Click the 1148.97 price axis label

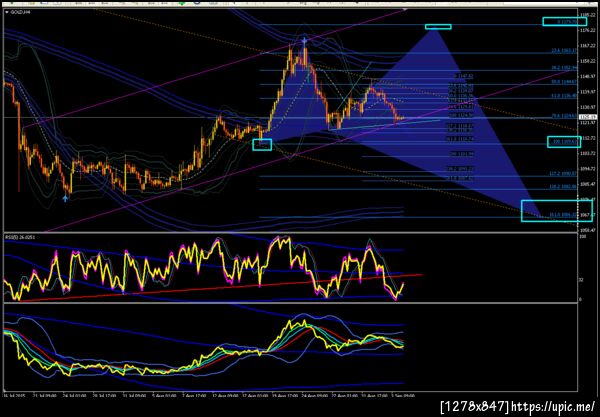[588, 77]
